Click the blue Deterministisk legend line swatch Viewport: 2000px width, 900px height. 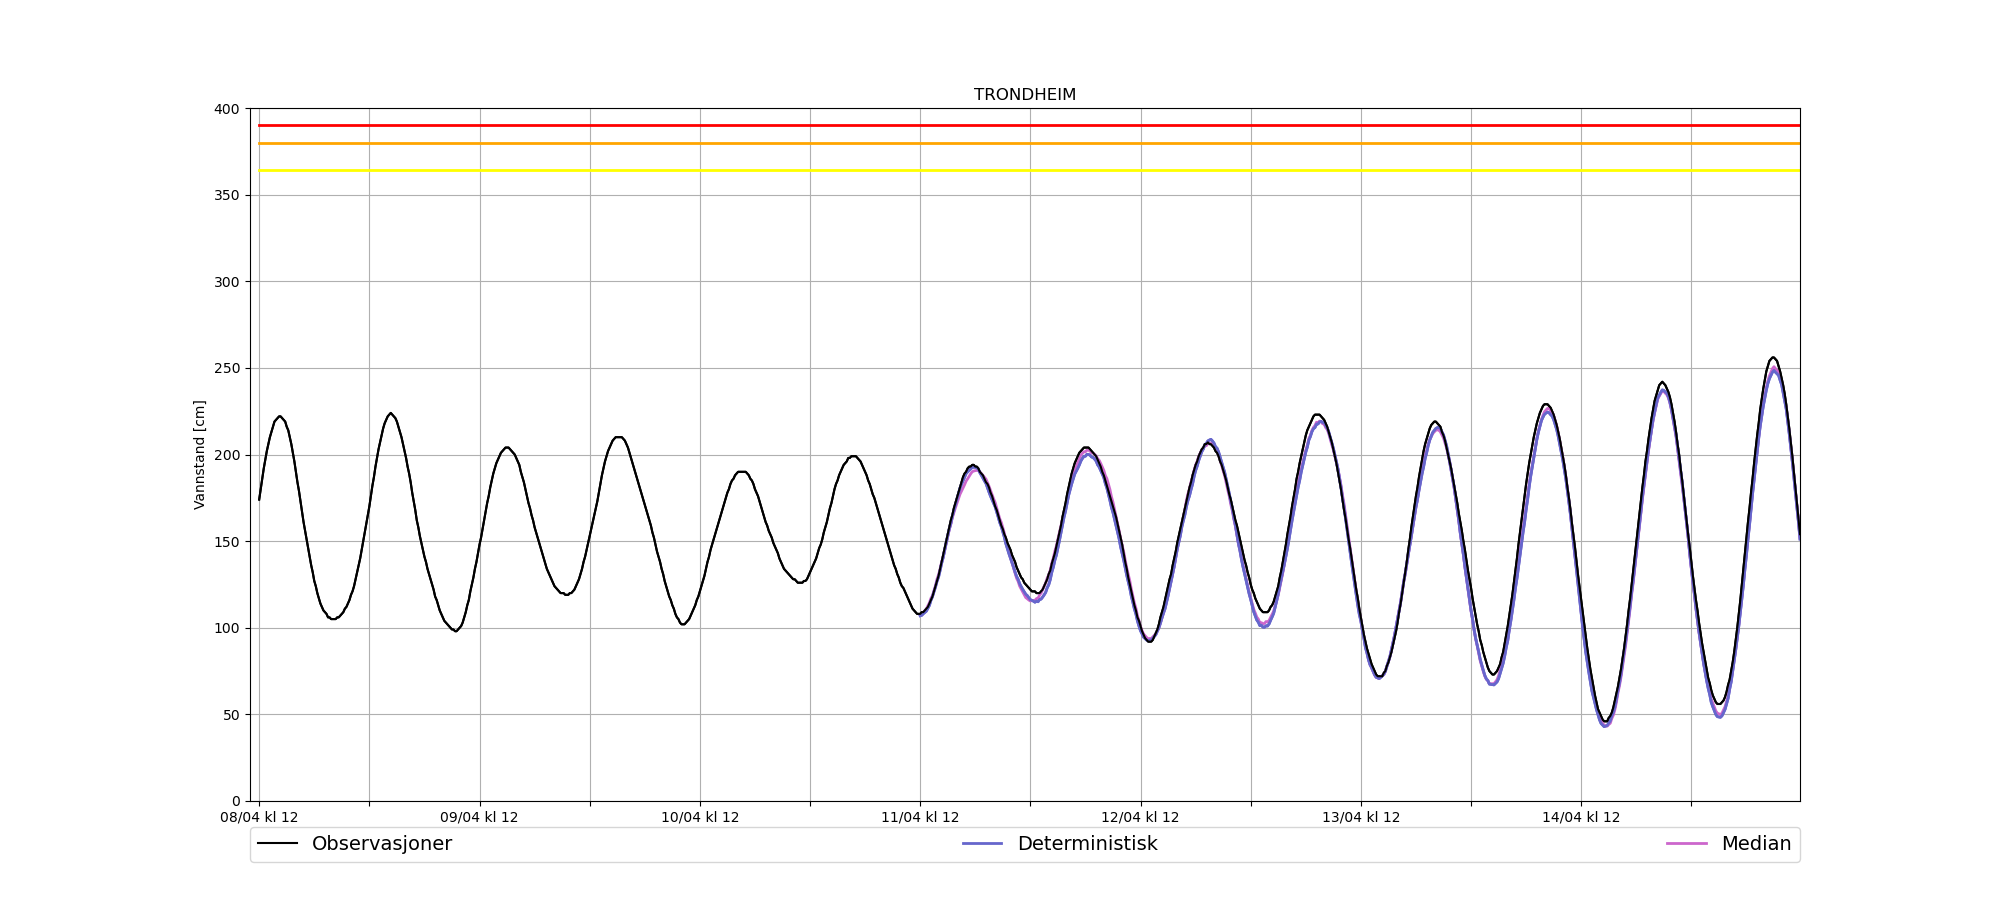[982, 844]
